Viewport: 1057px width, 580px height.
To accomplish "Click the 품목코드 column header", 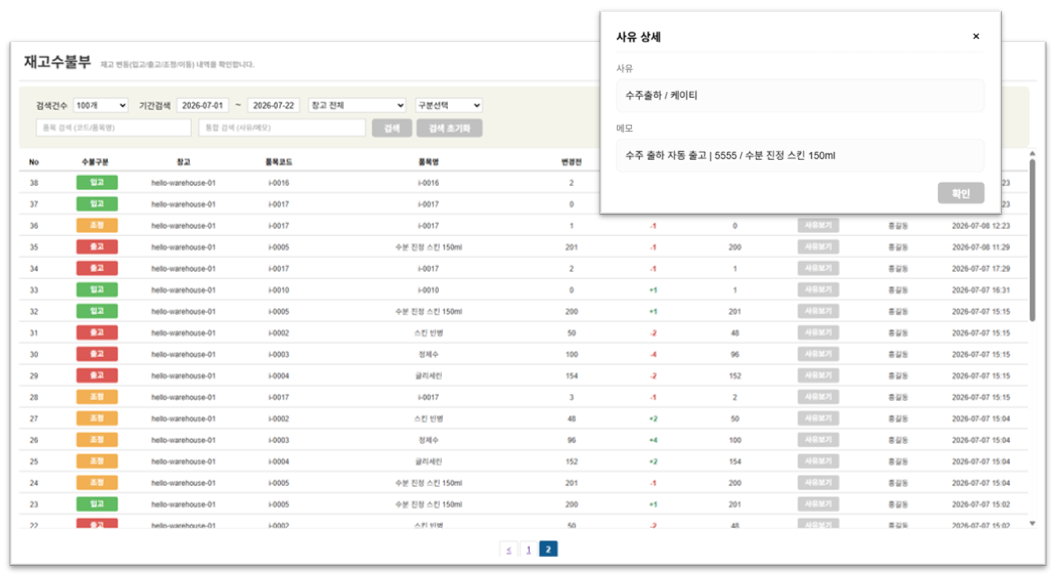I will (278, 162).
